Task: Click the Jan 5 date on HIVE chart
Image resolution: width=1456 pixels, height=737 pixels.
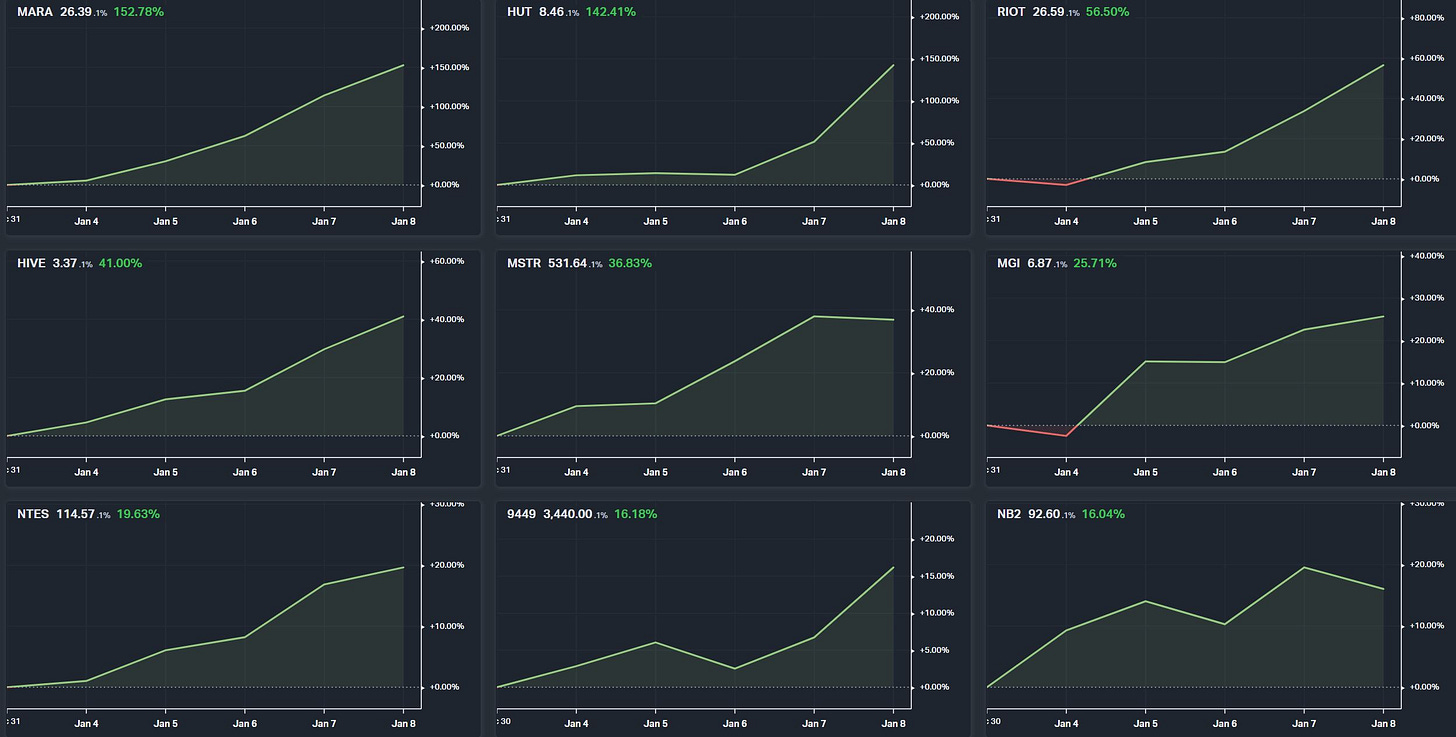Action: (x=166, y=472)
